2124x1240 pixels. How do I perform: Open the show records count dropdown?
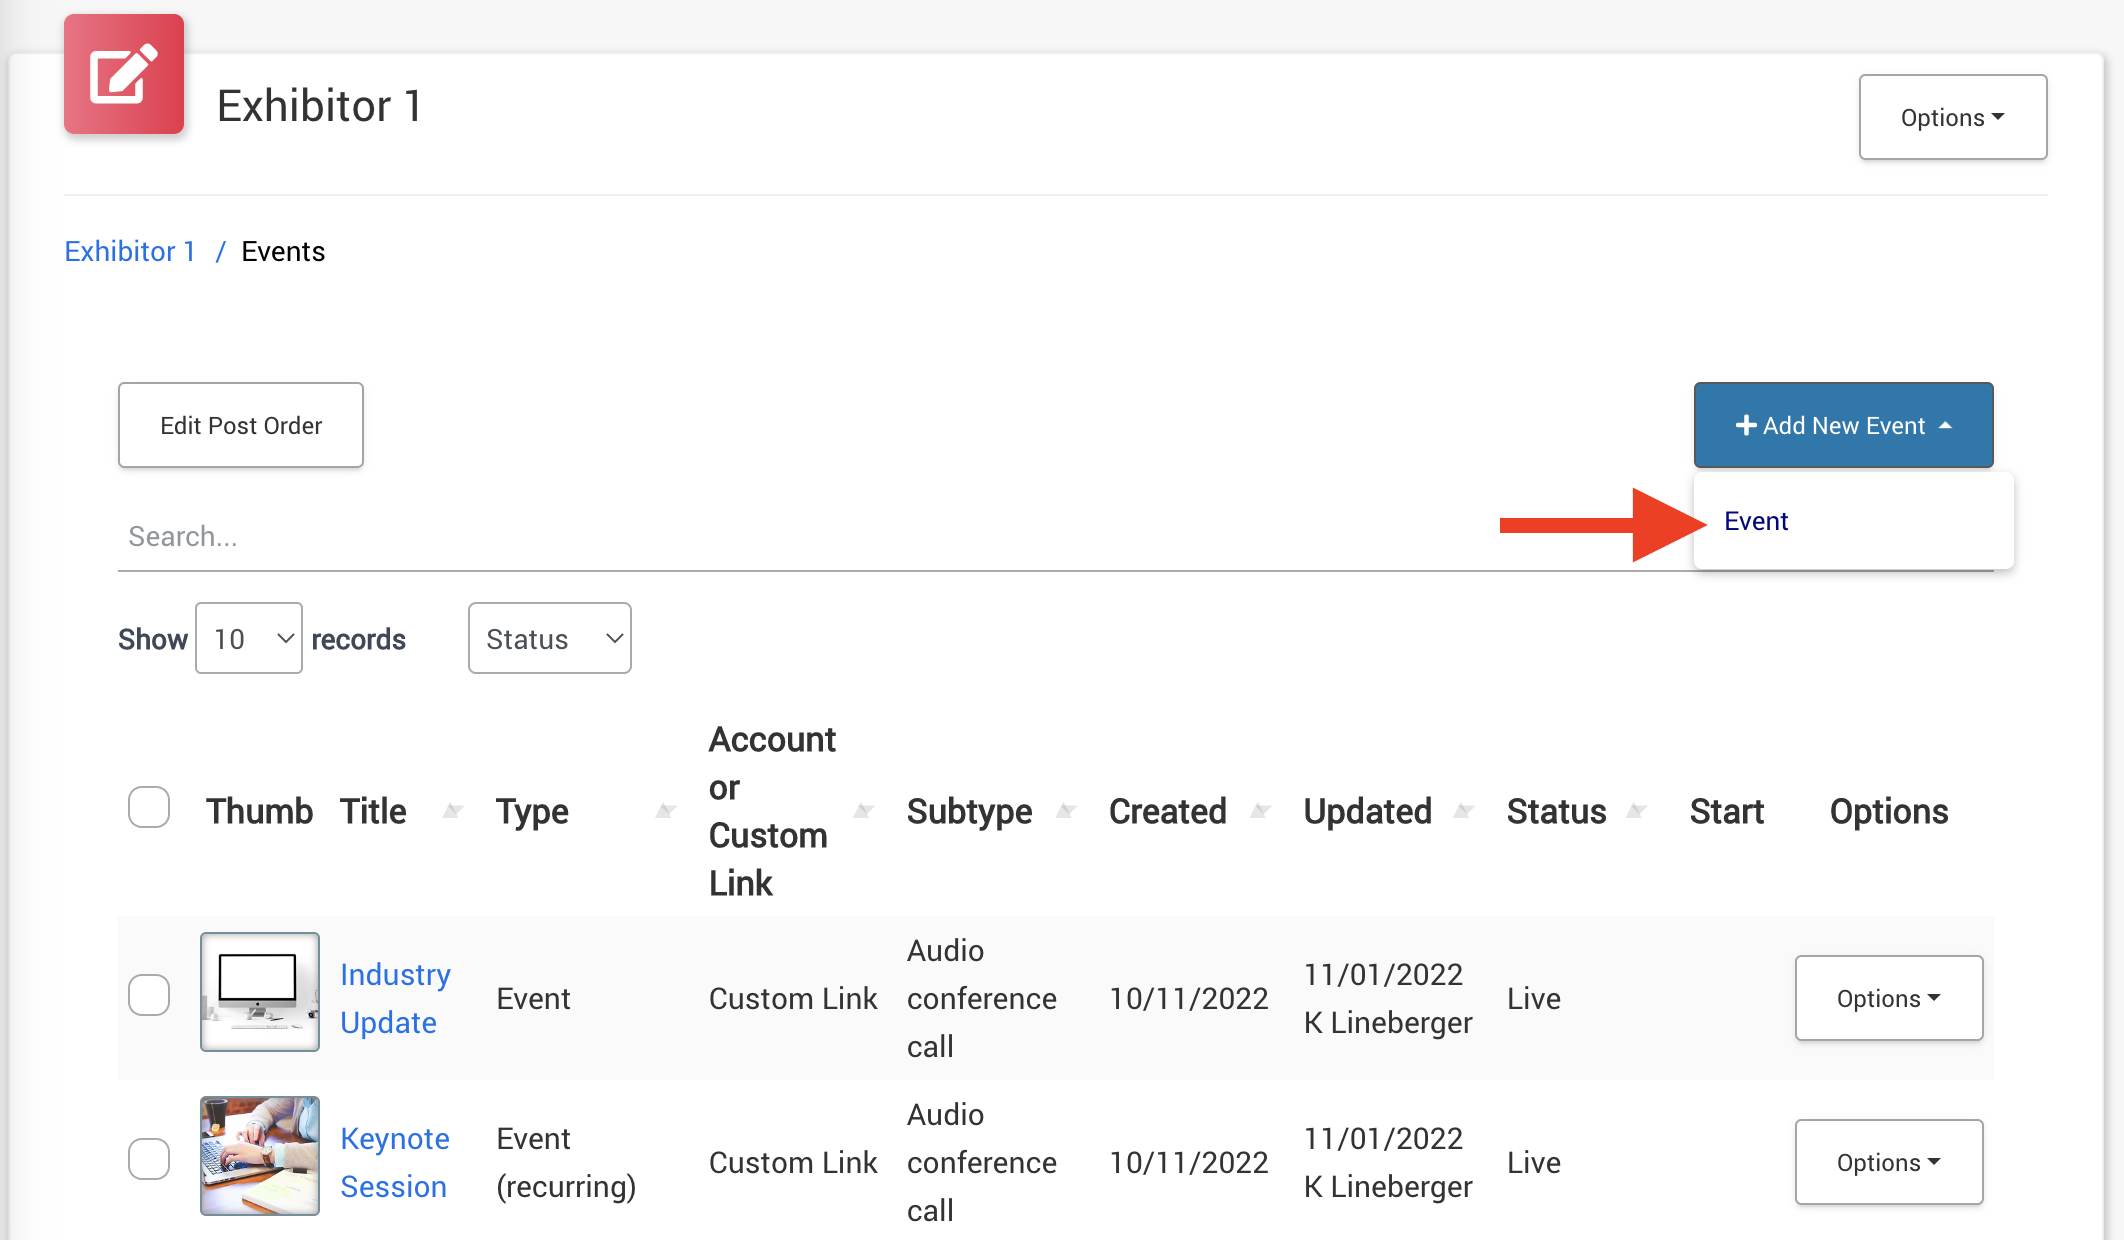click(x=249, y=638)
